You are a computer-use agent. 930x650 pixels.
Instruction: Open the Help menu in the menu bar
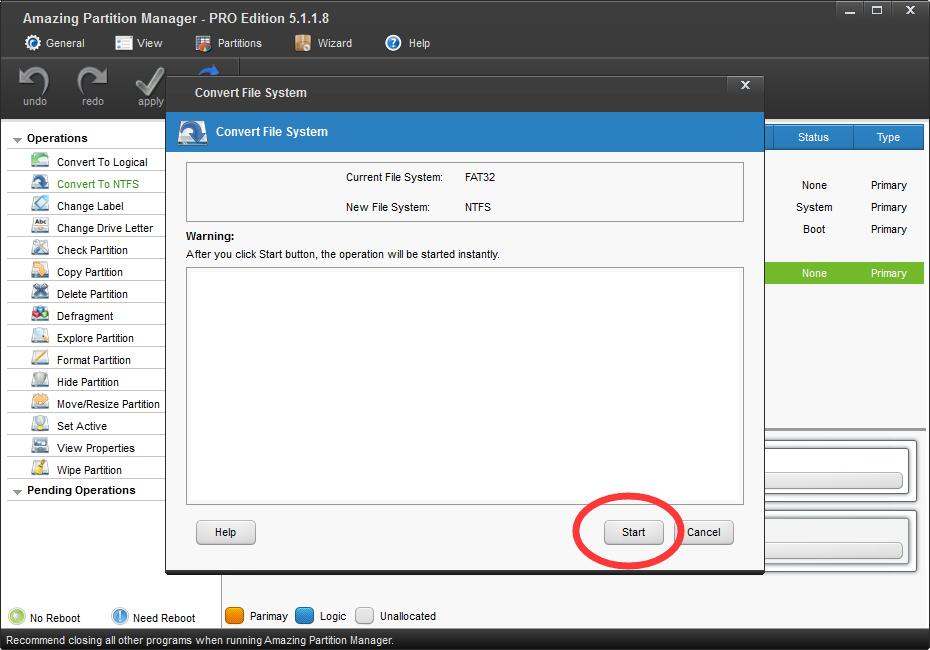tap(407, 43)
